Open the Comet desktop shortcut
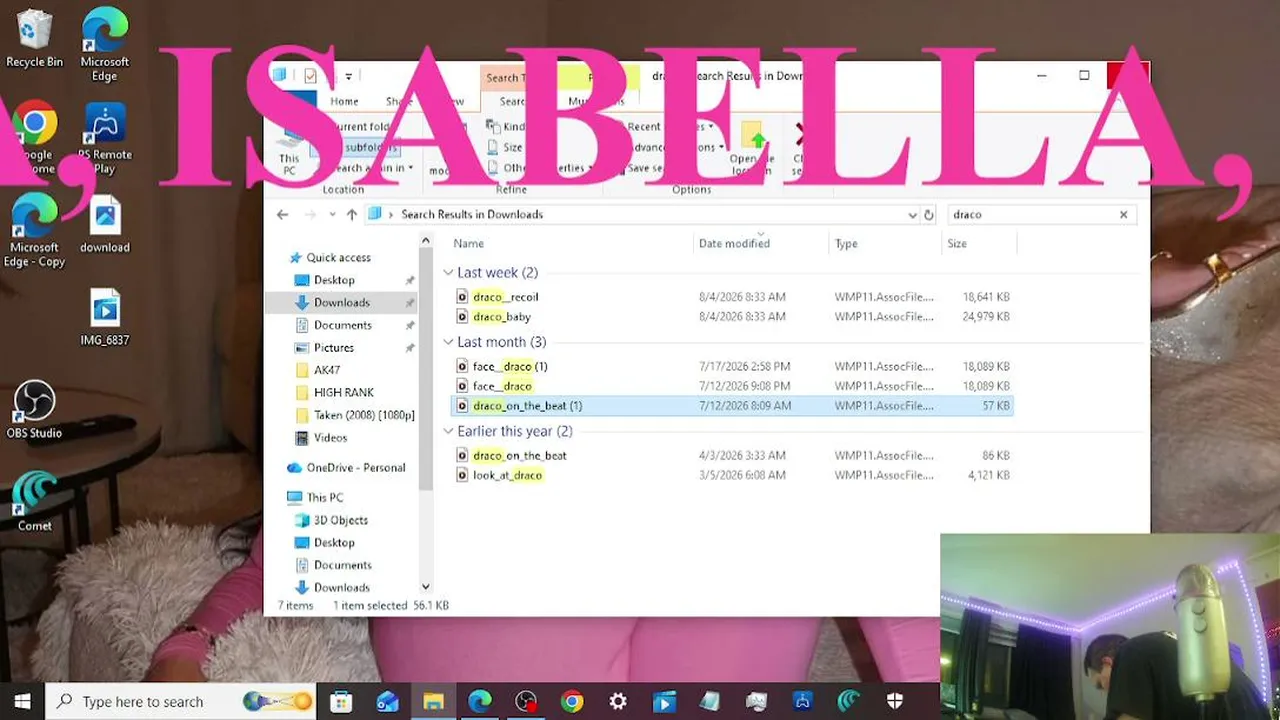 click(x=34, y=501)
